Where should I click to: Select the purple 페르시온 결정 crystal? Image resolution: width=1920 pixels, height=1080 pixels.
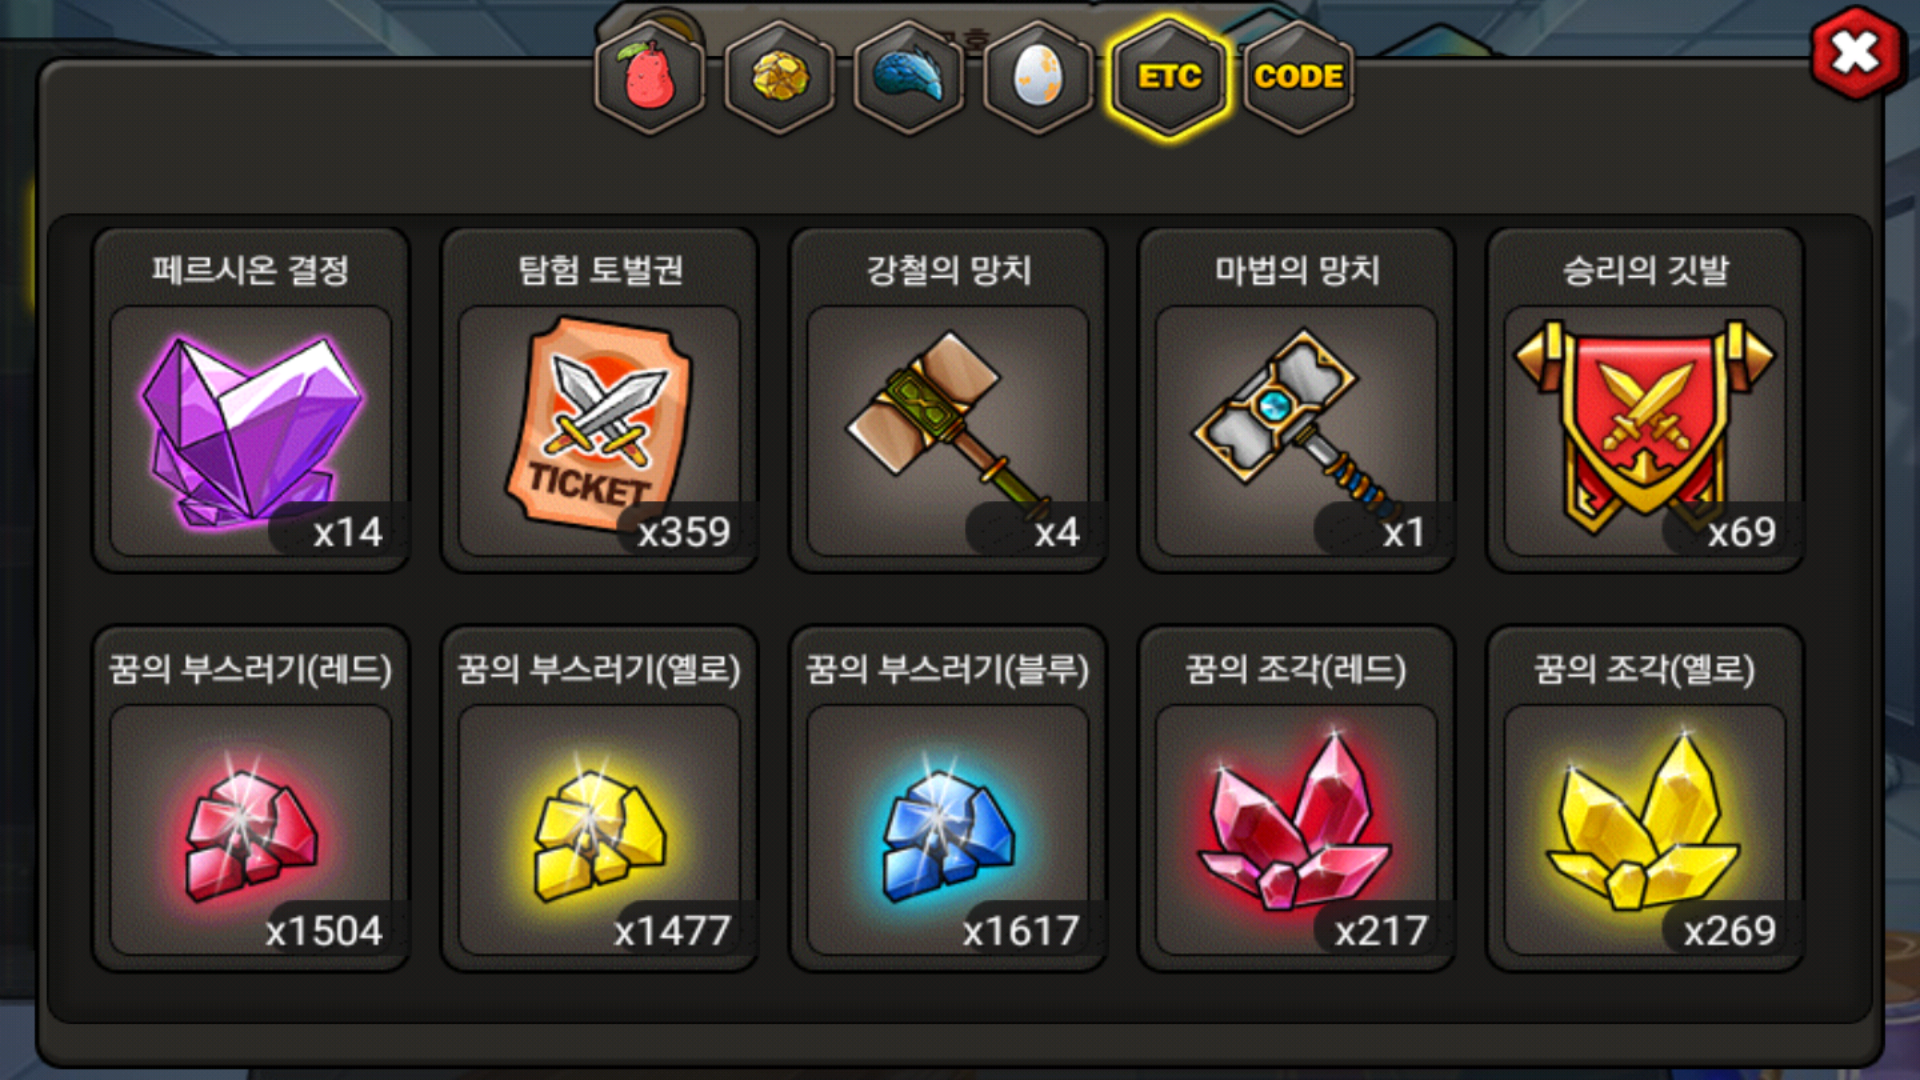click(251, 430)
